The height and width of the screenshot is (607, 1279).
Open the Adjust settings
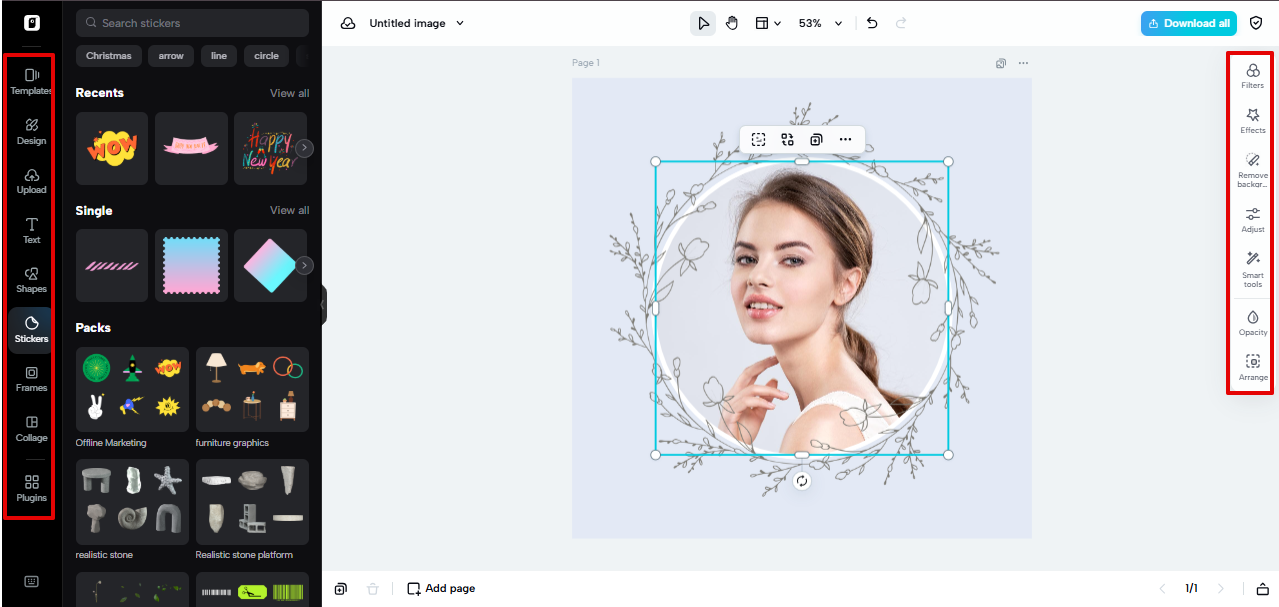[1252, 220]
